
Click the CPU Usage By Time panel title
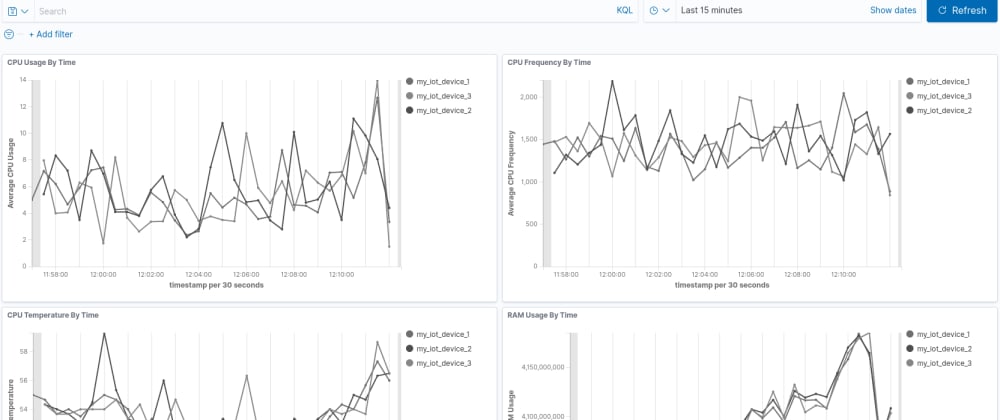click(42, 62)
